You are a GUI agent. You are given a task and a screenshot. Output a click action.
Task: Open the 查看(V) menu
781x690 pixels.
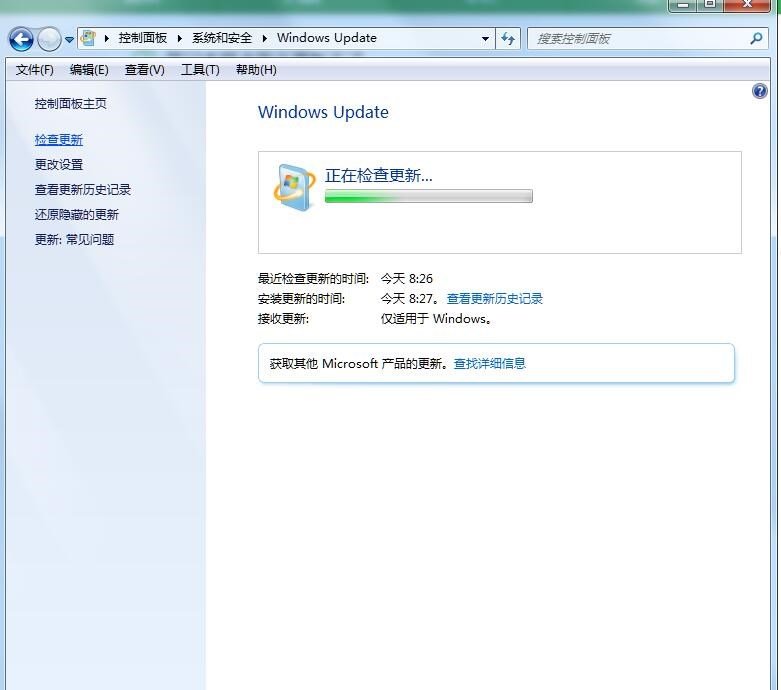point(144,70)
